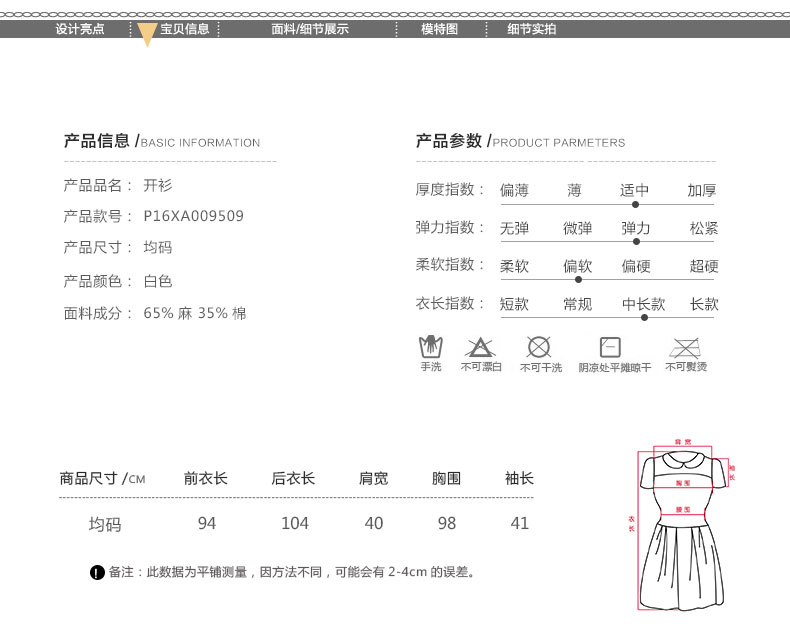Screen dimensions: 790x624
Task: Go to the 模特图 tab
Action: (439, 29)
